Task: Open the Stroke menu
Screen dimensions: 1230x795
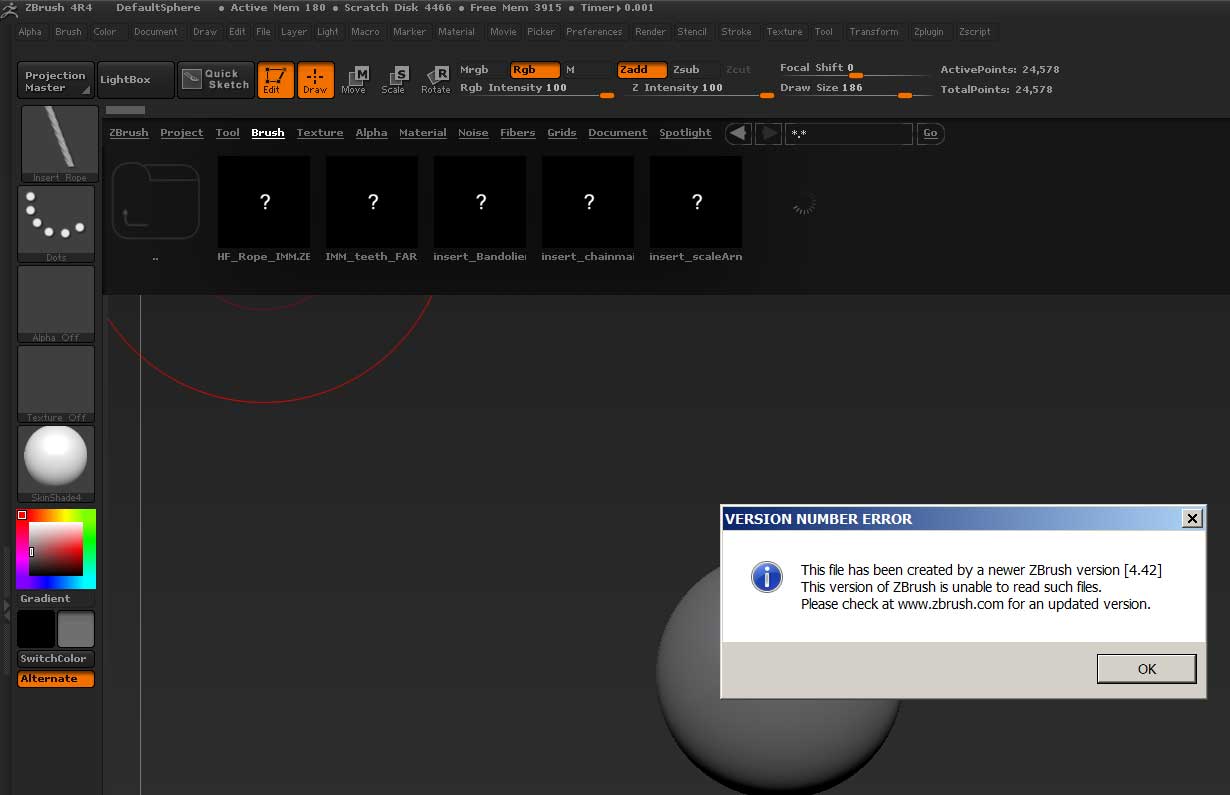Action: (737, 32)
